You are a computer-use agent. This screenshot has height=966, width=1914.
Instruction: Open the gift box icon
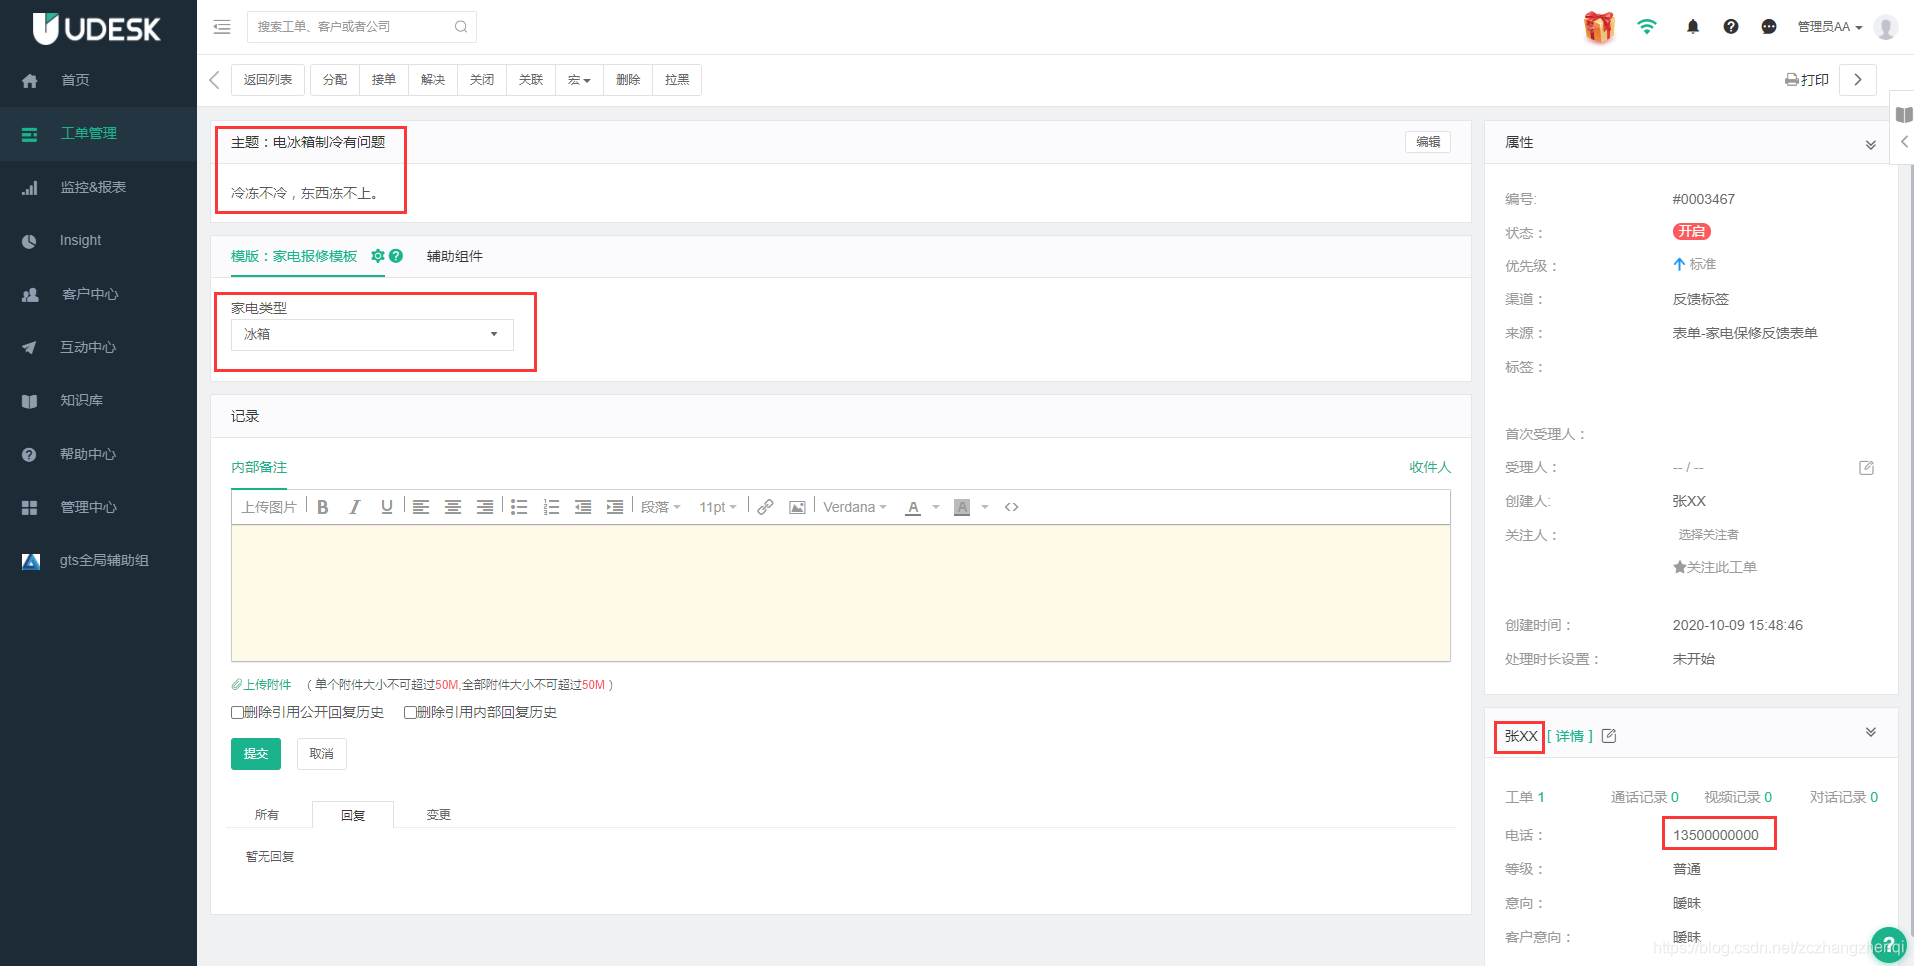point(1599,27)
